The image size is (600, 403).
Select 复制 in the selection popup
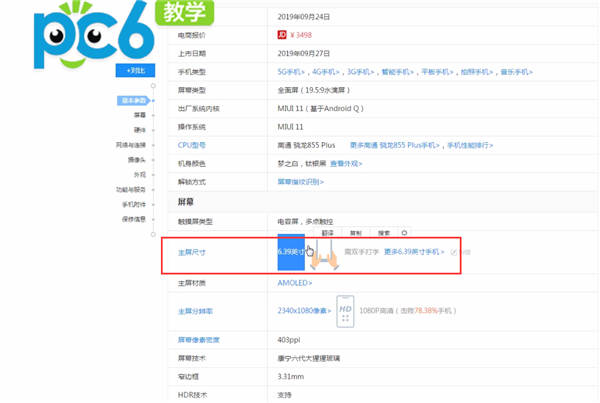356,233
